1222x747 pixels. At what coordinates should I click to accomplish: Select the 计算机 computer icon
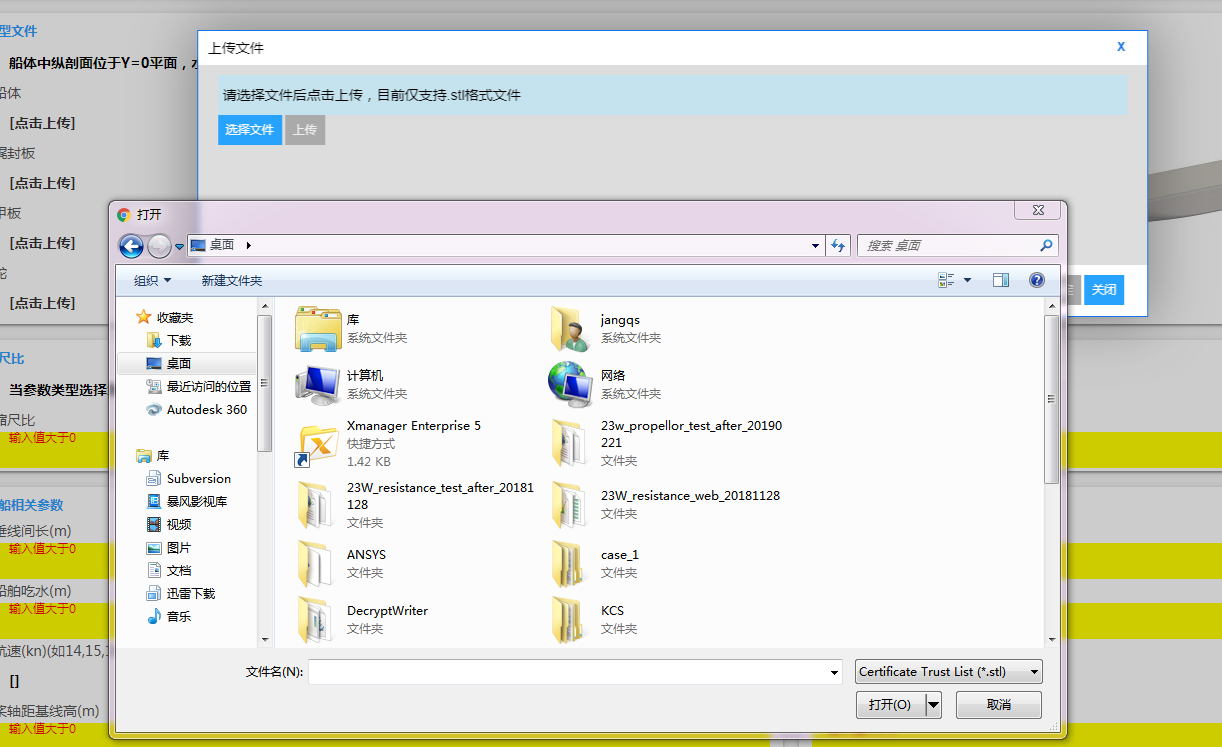click(318, 384)
